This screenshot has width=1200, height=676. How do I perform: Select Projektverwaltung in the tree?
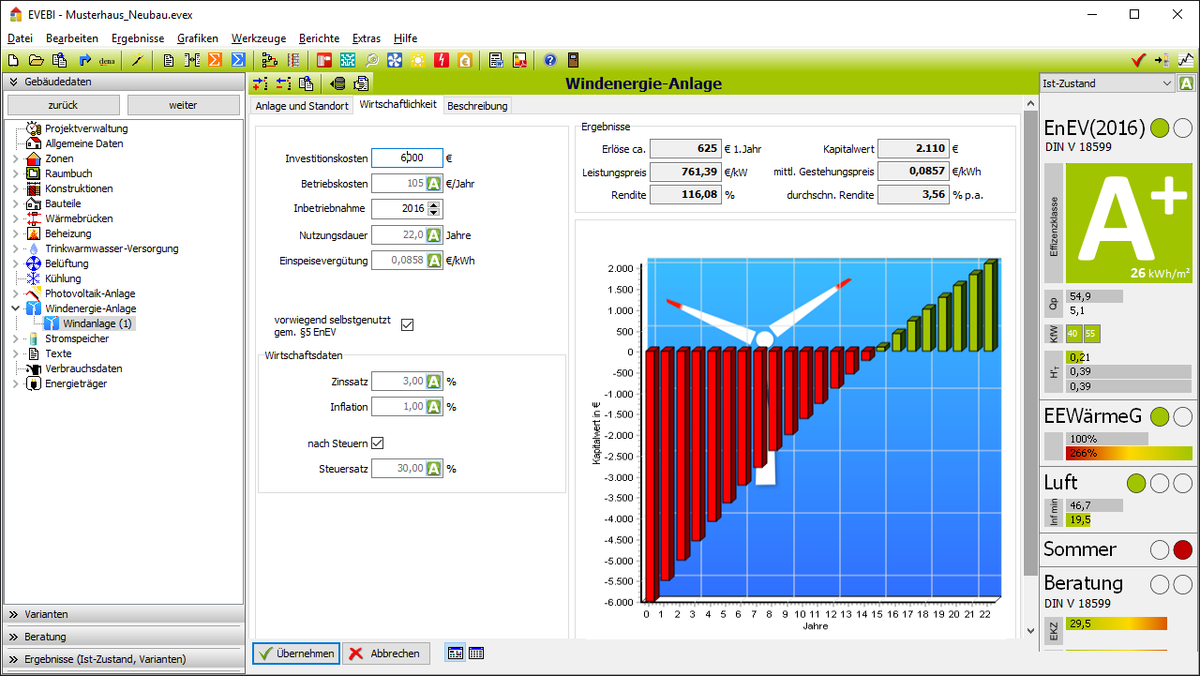click(86, 129)
